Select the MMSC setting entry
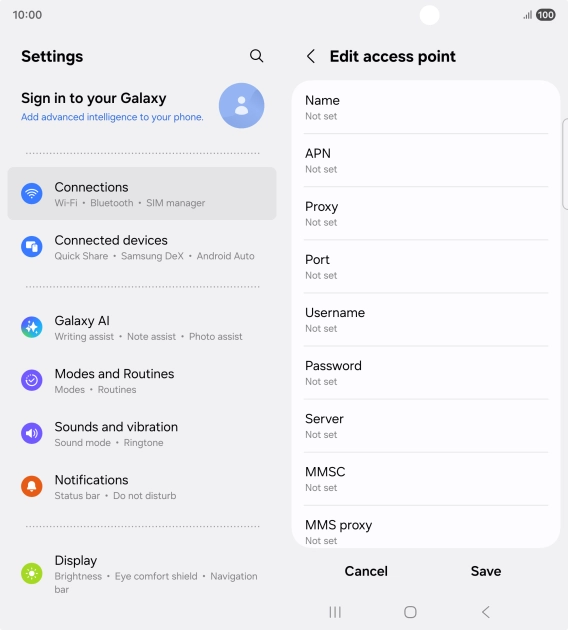568x630 pixels. (426, 479)
